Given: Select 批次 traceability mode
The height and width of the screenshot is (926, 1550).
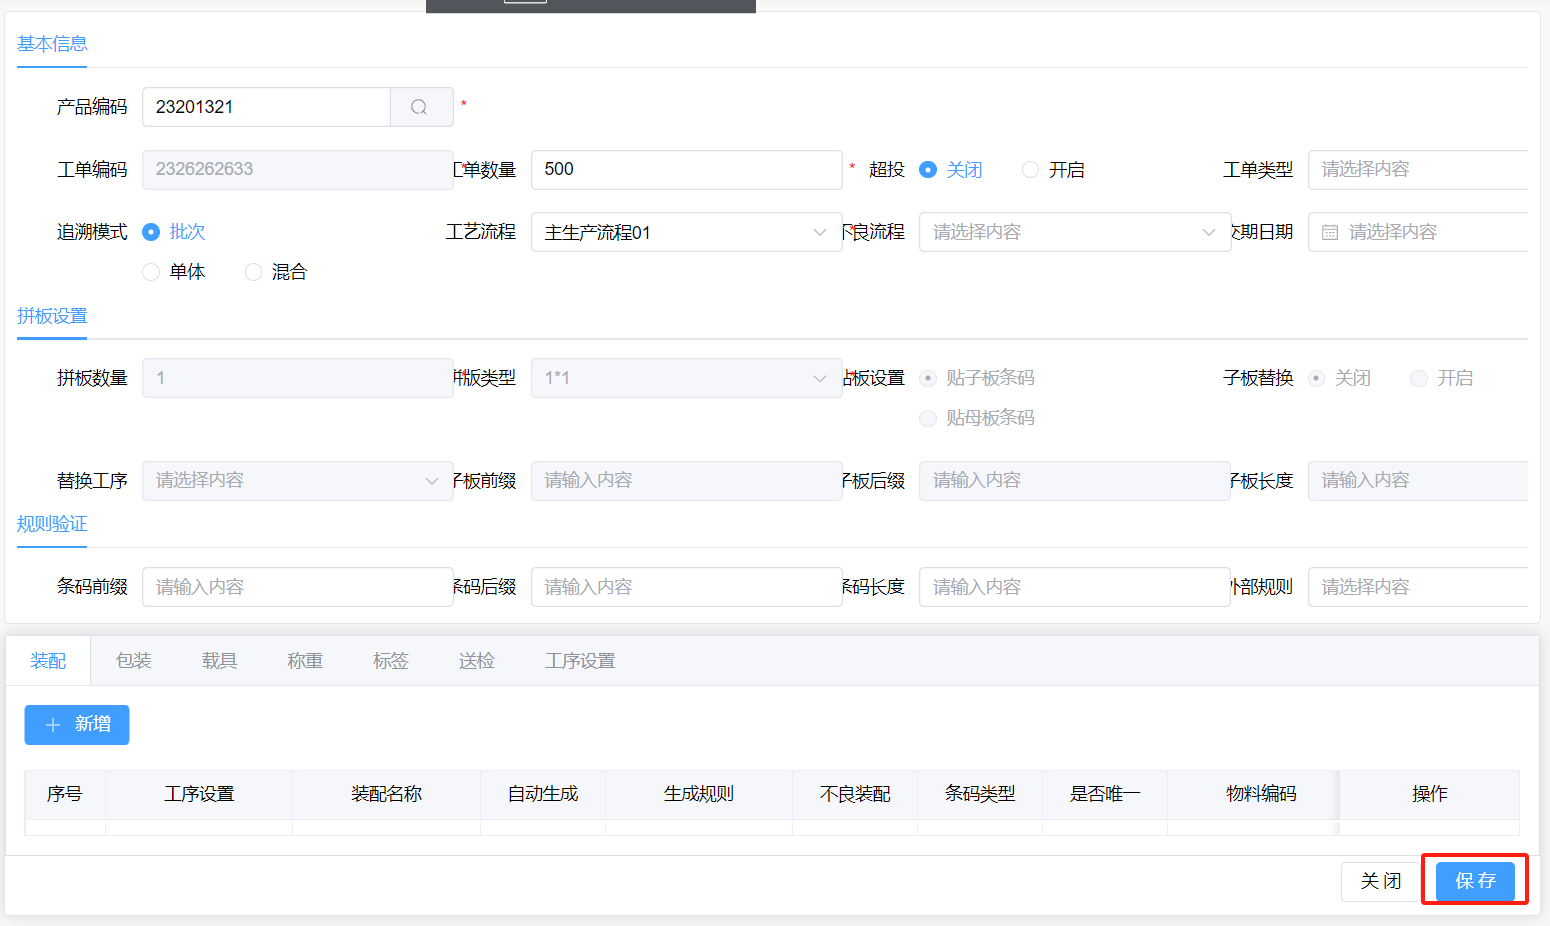Looking at the screenshot, I should pos(152,232).
